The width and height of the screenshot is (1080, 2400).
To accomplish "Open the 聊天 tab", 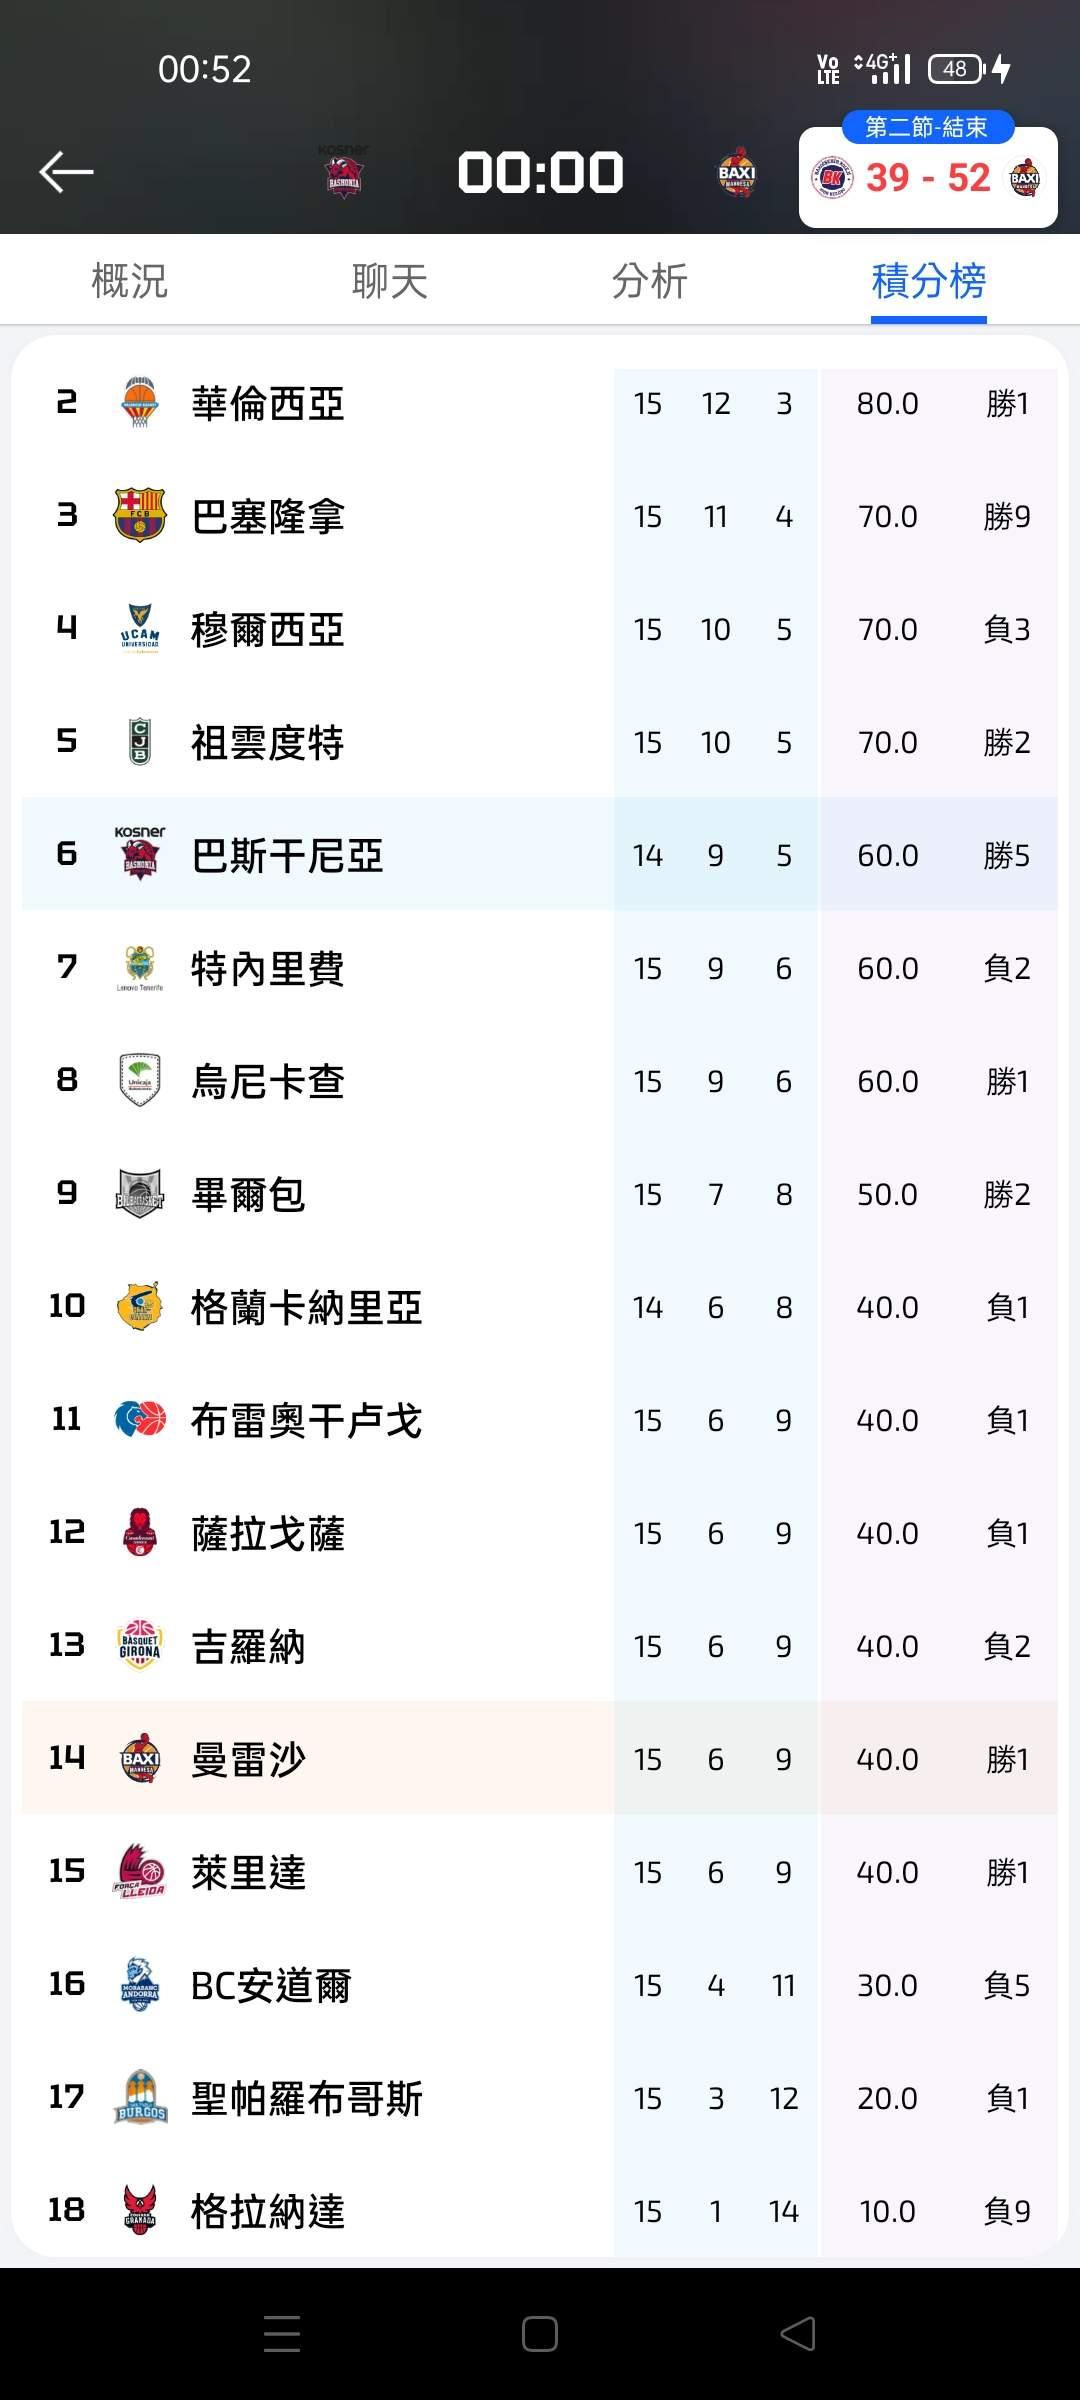I will (389, 281).
